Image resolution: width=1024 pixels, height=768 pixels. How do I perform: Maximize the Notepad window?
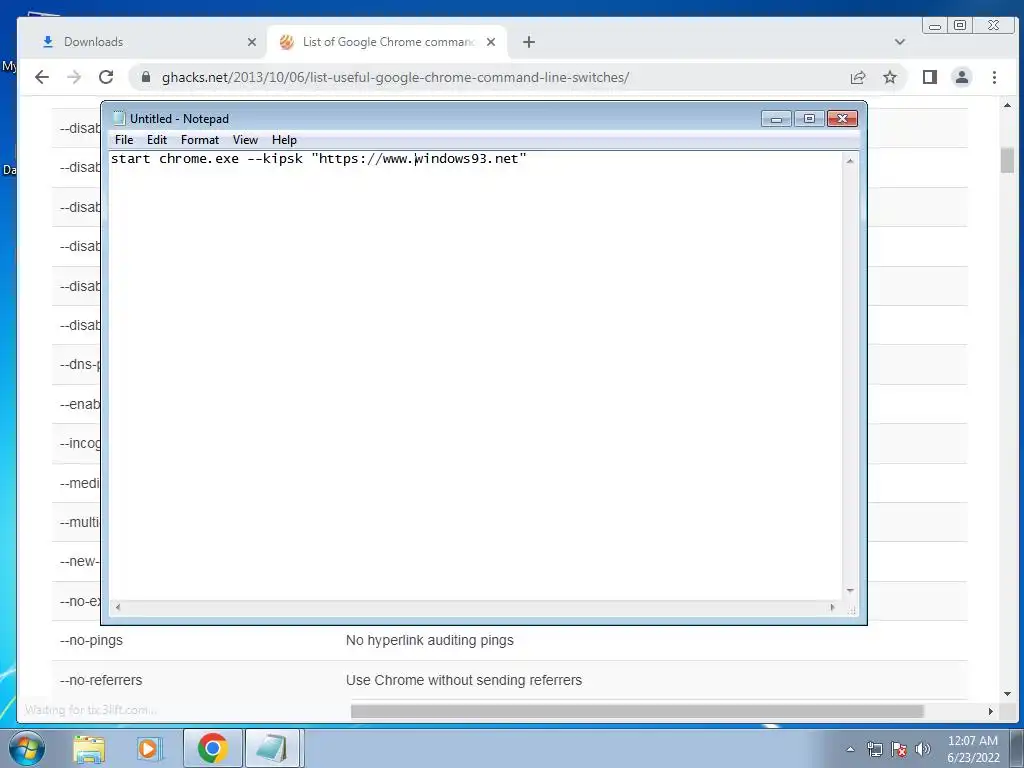(809, 119)
